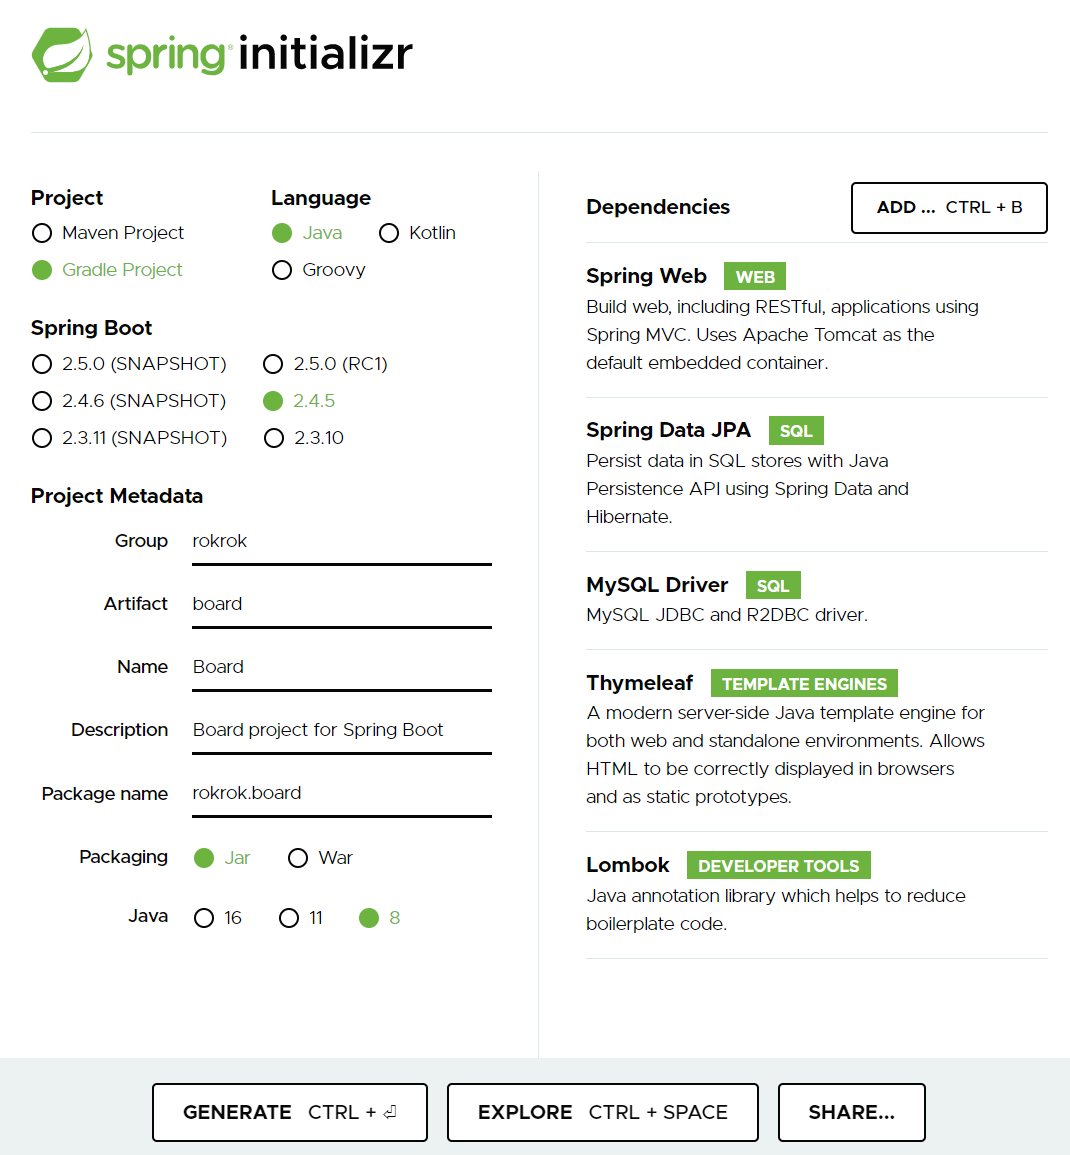Screen dimensions: 1070x1155
Task: Click the Group field label
Action: coord(141,541)
